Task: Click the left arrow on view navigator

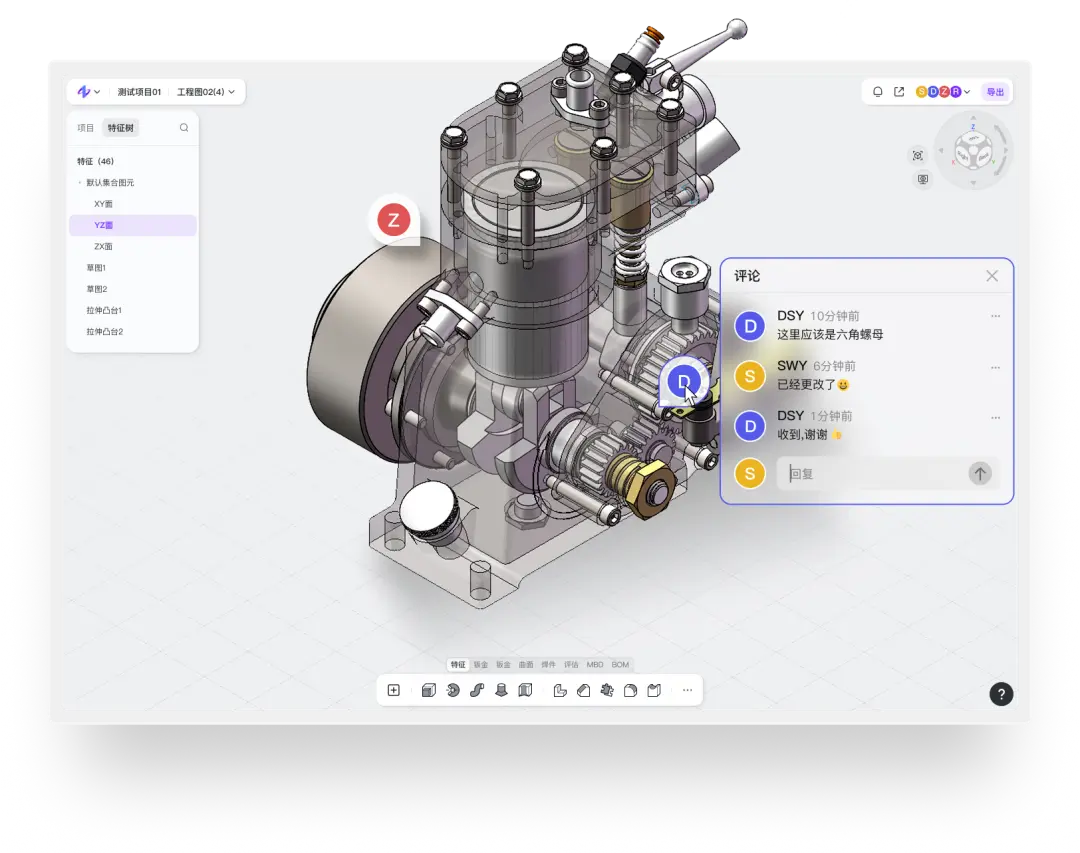Action: coord(941,150)
